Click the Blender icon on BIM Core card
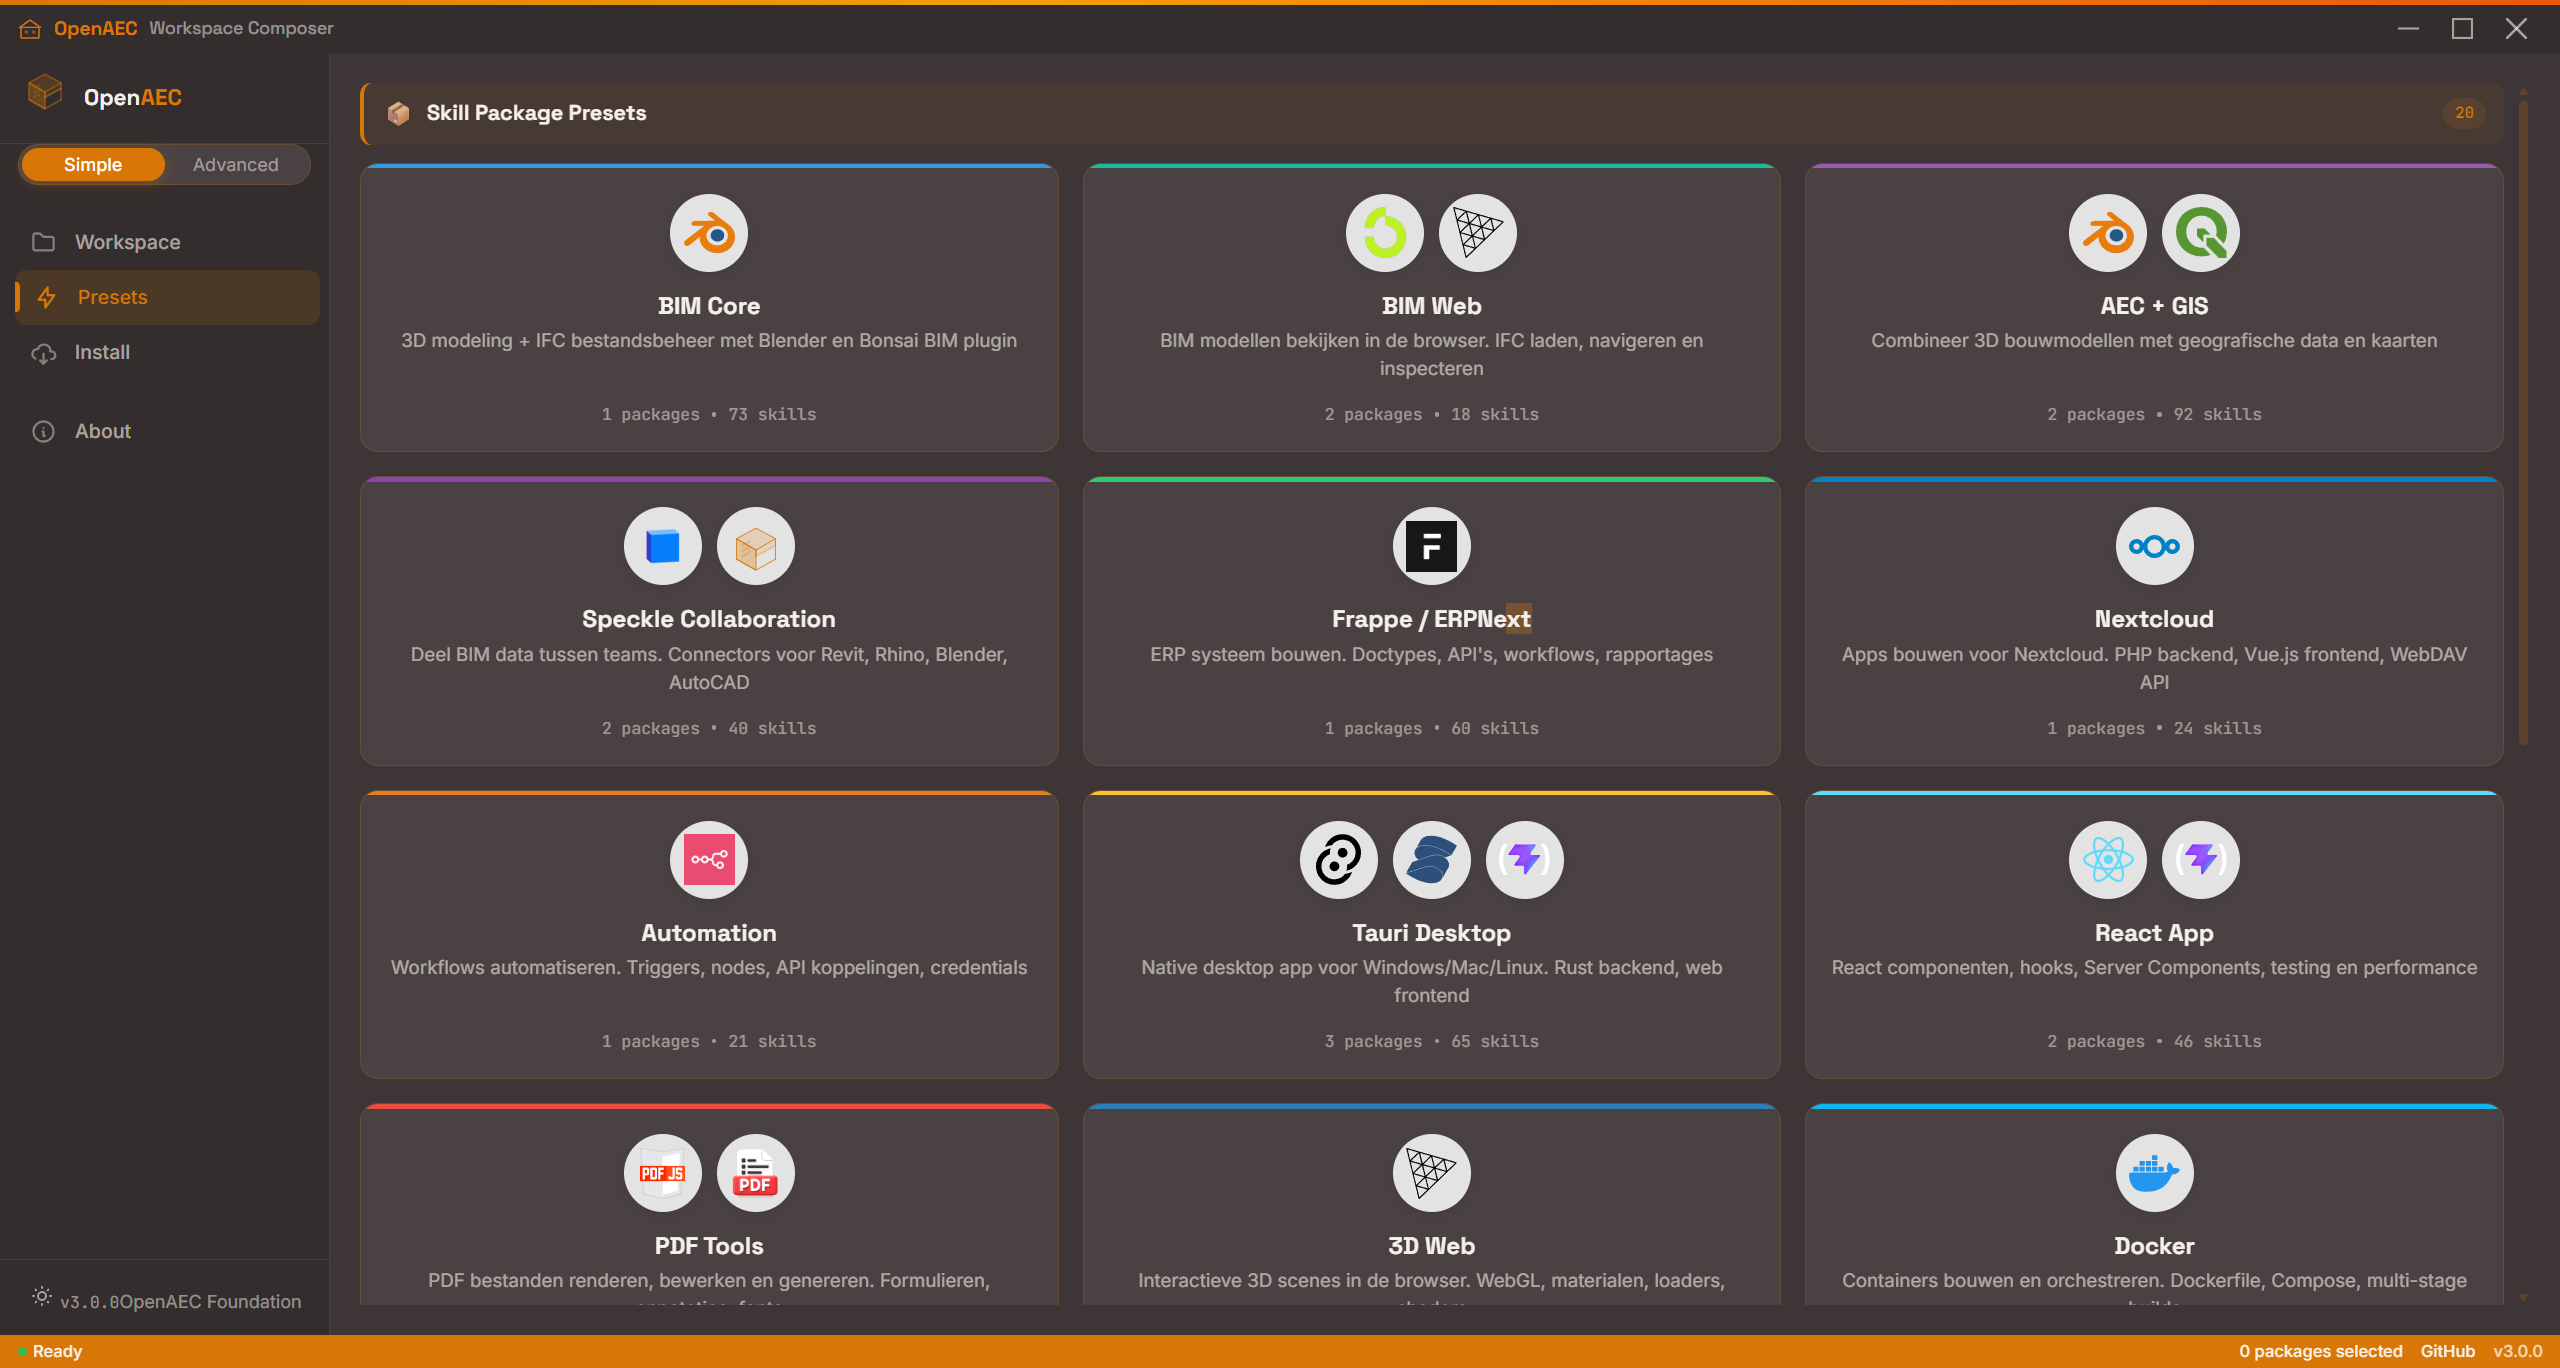The height and width of the screenshot is (1368, 2560). pyautogui.click(x=709, y=233)
